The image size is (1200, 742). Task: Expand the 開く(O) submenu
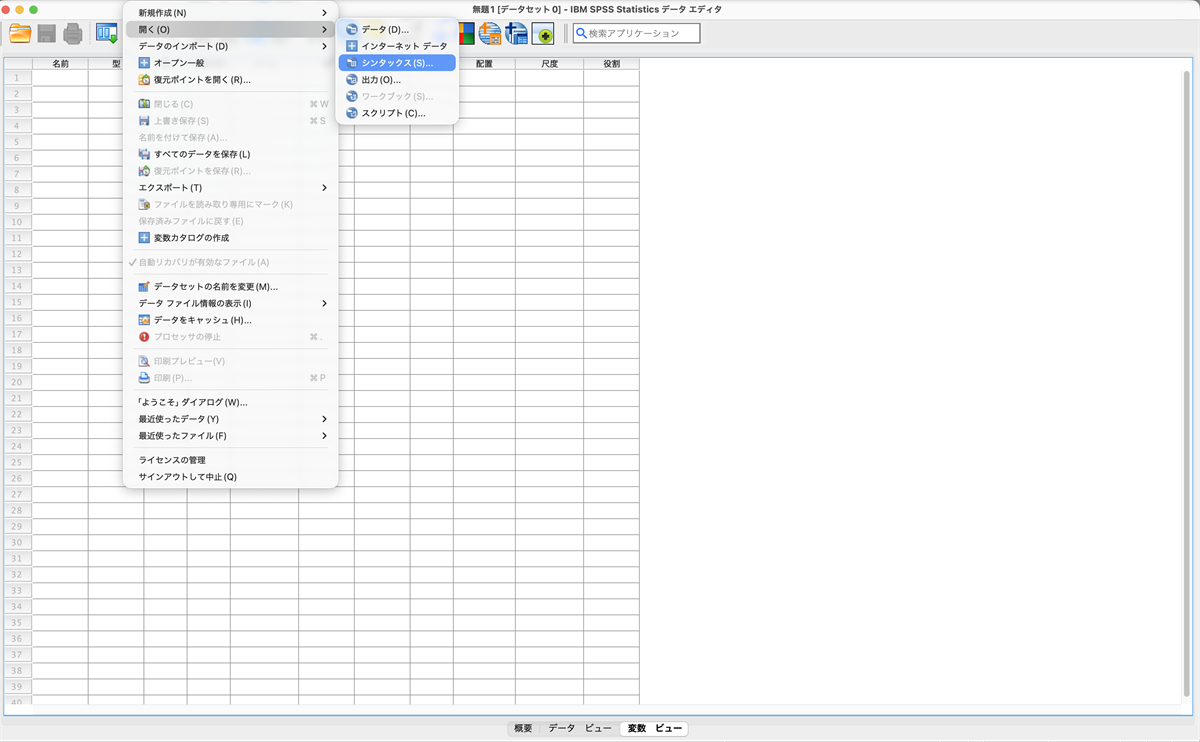(230, 29)
